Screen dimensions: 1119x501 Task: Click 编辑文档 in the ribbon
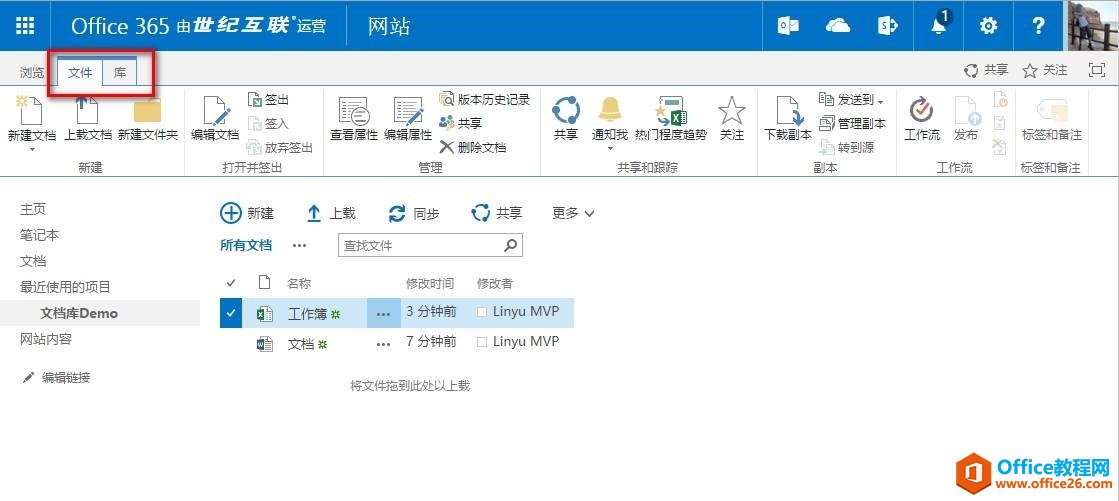click(215, 118)
